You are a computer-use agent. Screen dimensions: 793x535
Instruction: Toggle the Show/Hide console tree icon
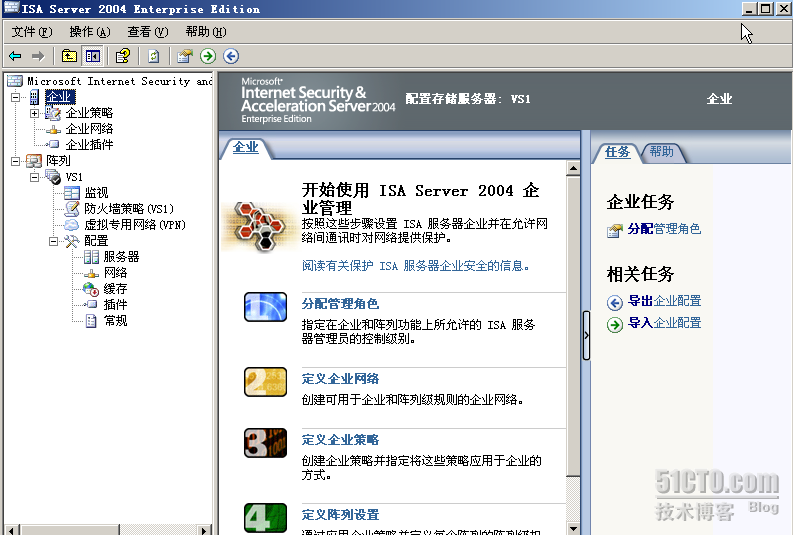93,56
